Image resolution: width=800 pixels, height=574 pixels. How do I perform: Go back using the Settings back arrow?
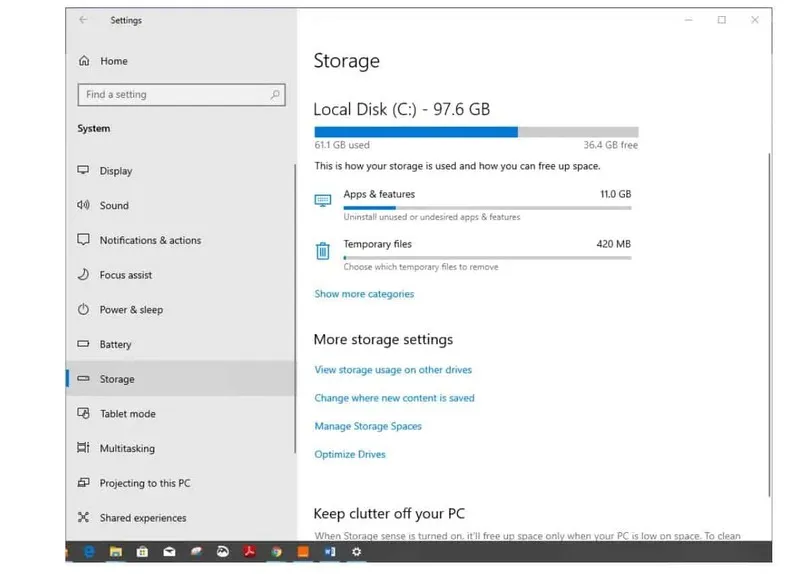[83, 20]
